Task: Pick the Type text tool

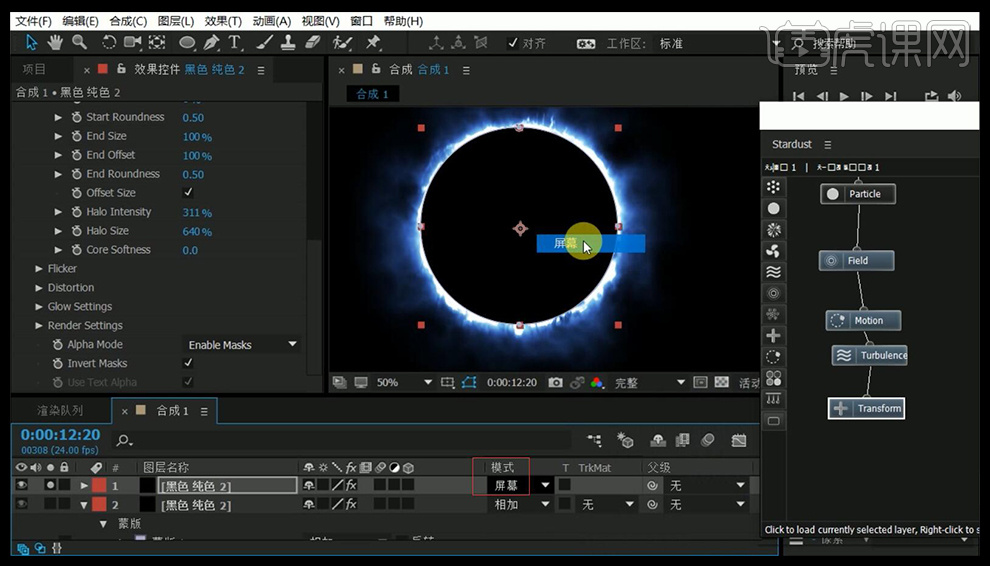Action: [x=235, y=42]
